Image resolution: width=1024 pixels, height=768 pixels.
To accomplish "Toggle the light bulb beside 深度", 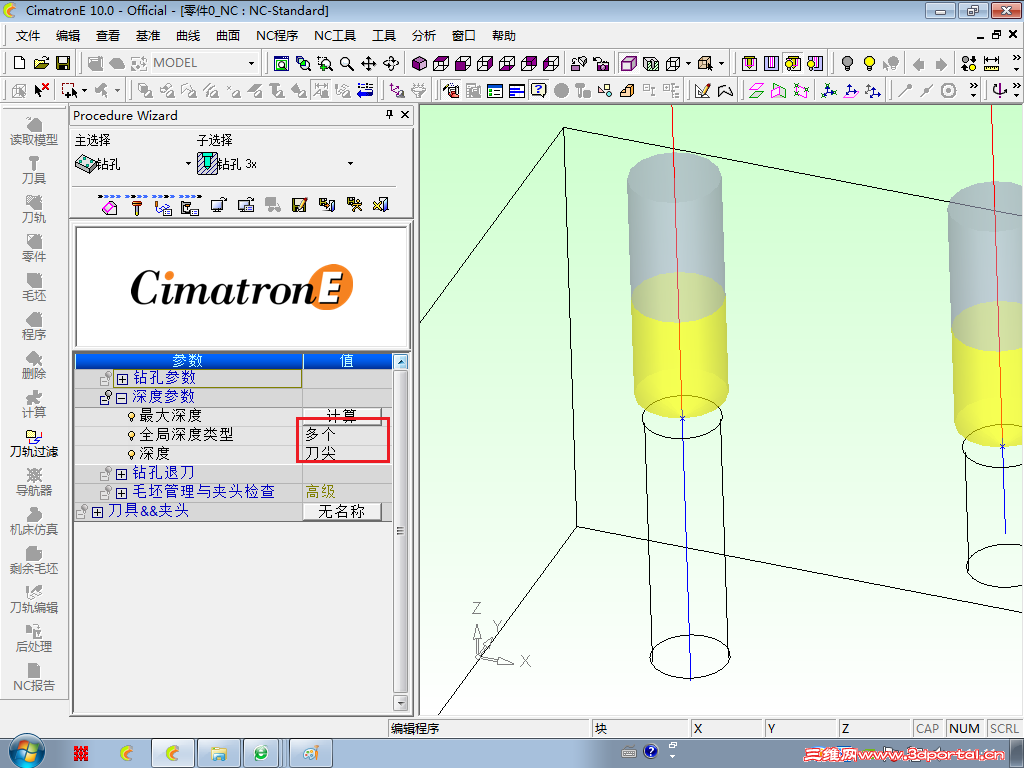I will (x=131, y=454).
